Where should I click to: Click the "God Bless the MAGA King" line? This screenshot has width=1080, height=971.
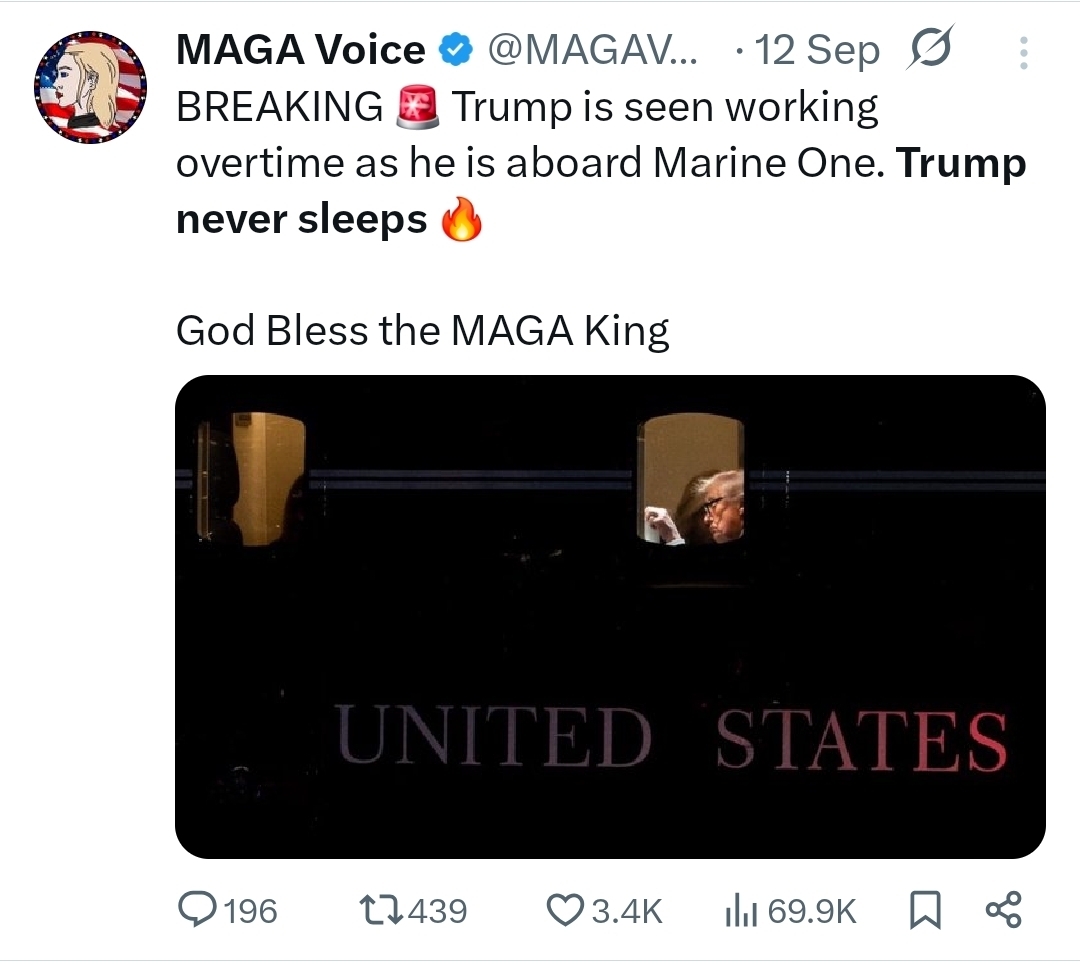(x=422, y=330)
